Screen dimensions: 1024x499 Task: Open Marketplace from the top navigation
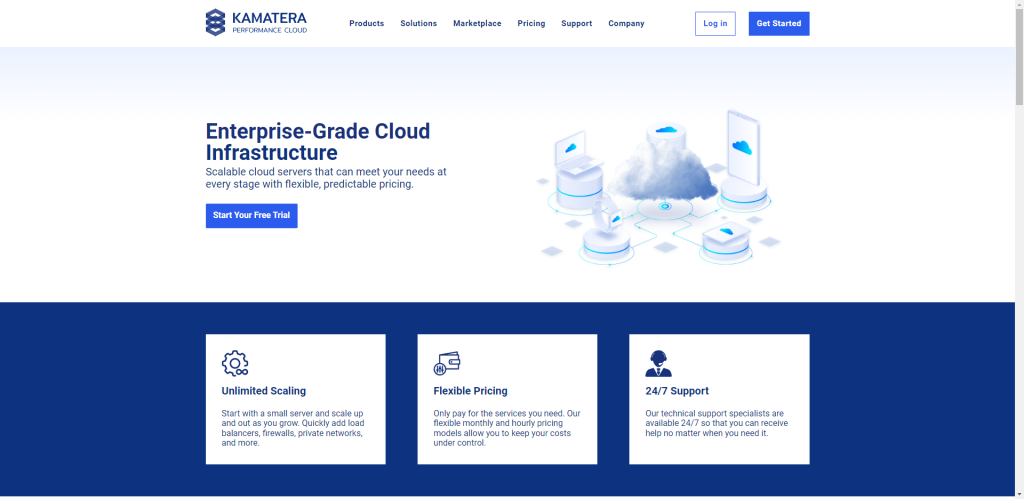(x=477, y=23)
